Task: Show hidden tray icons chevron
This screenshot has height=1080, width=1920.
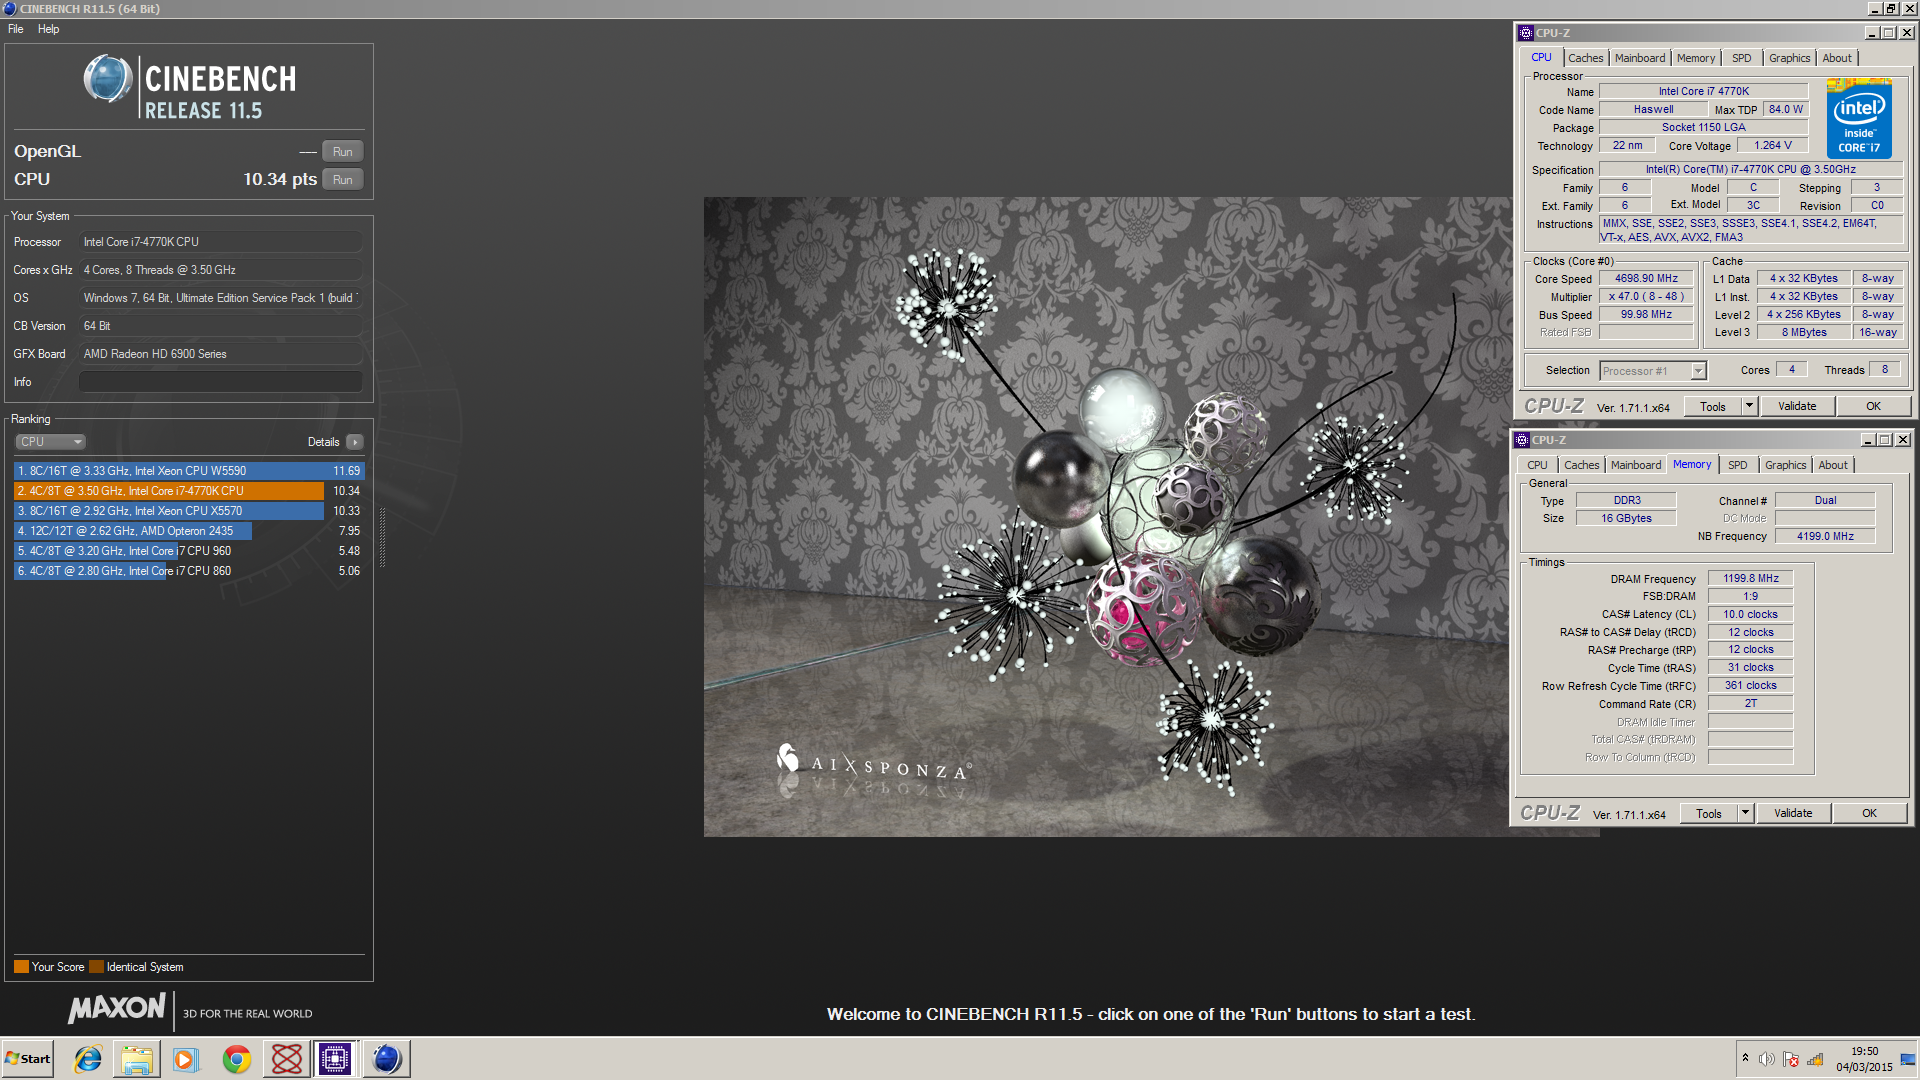Action: pos(1745,1058)
